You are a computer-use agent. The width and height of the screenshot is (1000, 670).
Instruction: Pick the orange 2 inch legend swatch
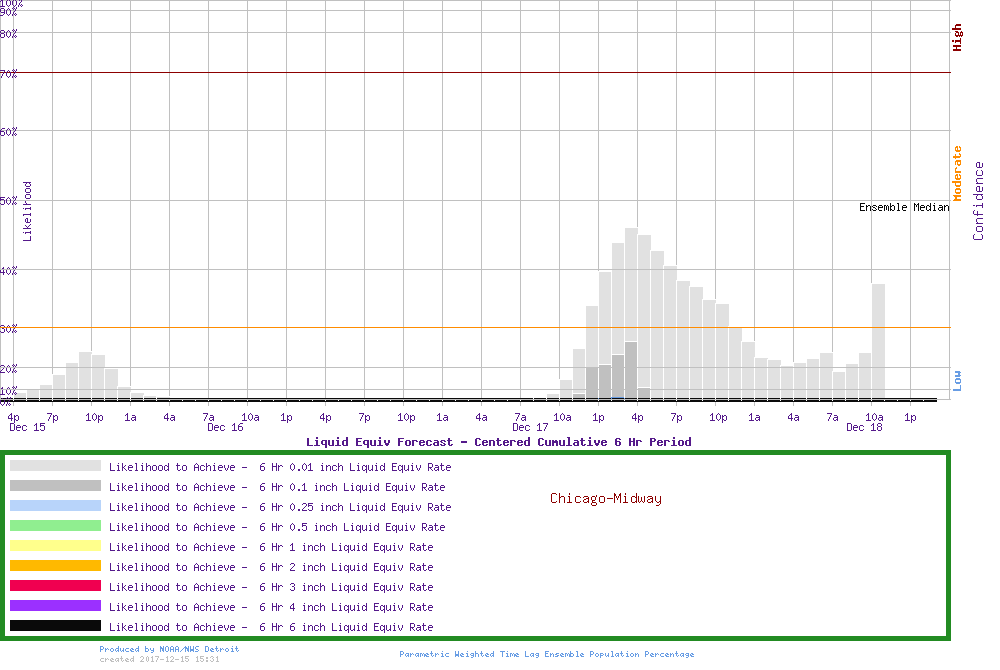(55, 566)
